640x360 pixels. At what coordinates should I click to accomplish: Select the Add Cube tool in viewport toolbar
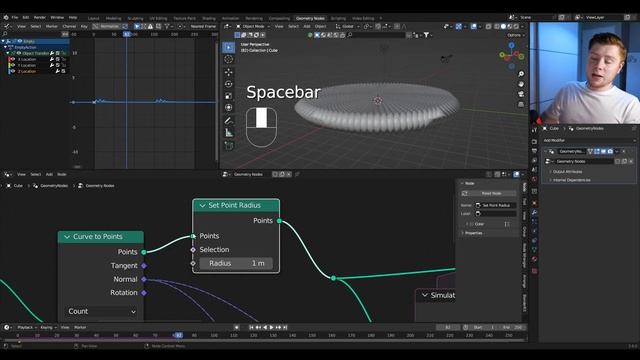[x=229, y=145]
